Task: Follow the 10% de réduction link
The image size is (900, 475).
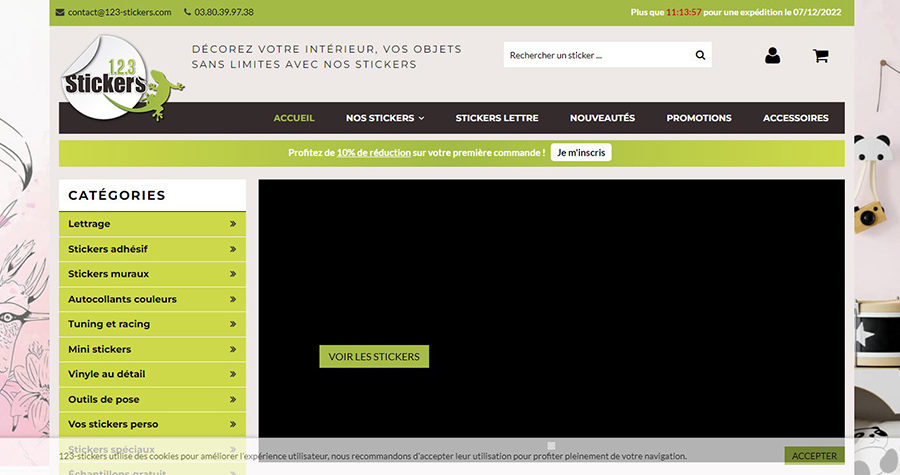Action: click(374, 153)
